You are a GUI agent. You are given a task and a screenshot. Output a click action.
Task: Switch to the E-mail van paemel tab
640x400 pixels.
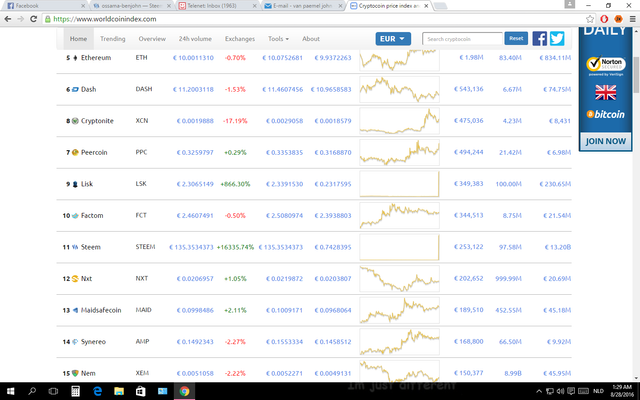pyautogui.click(x=303, y=6)
